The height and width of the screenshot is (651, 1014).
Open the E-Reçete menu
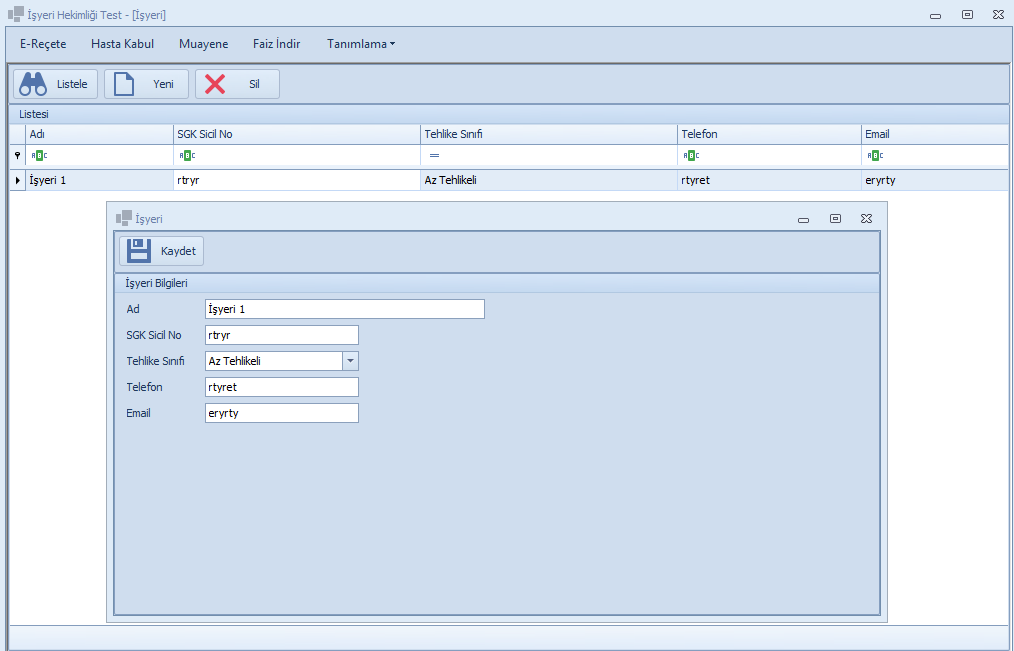click(43, 44)
